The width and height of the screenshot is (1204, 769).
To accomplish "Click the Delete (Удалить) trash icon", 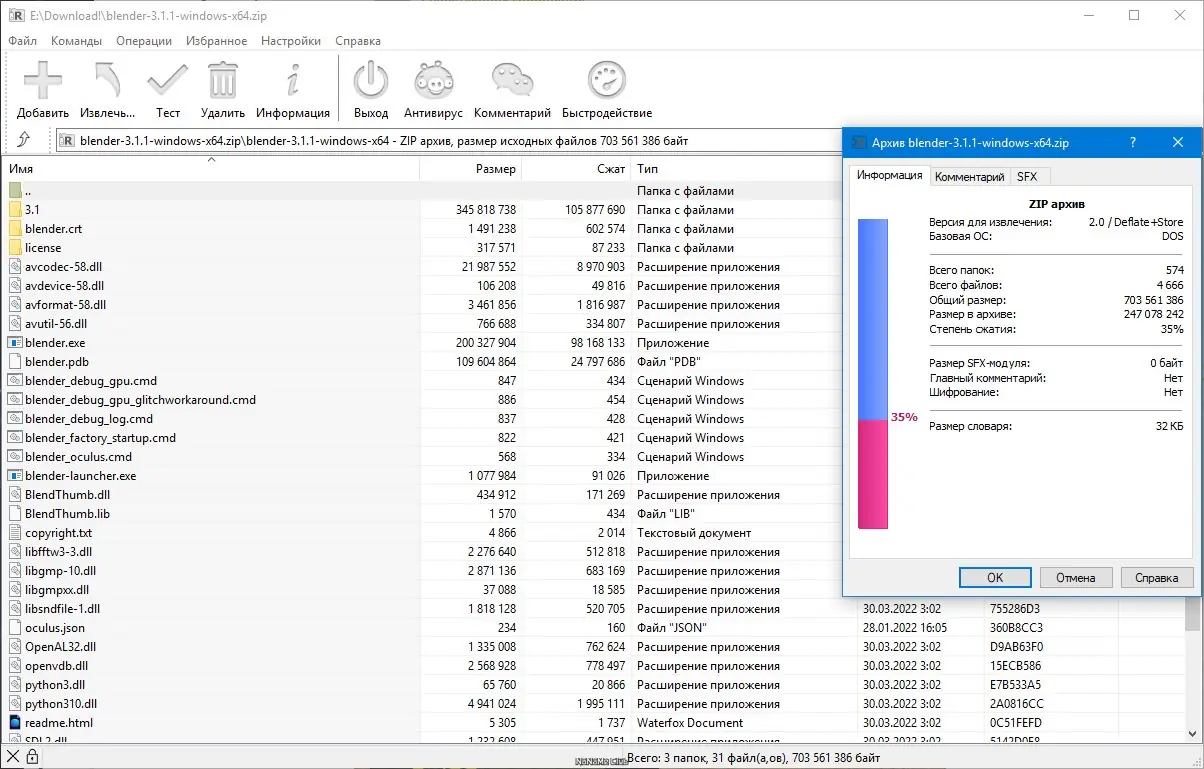I will click(x=222, y=81).
